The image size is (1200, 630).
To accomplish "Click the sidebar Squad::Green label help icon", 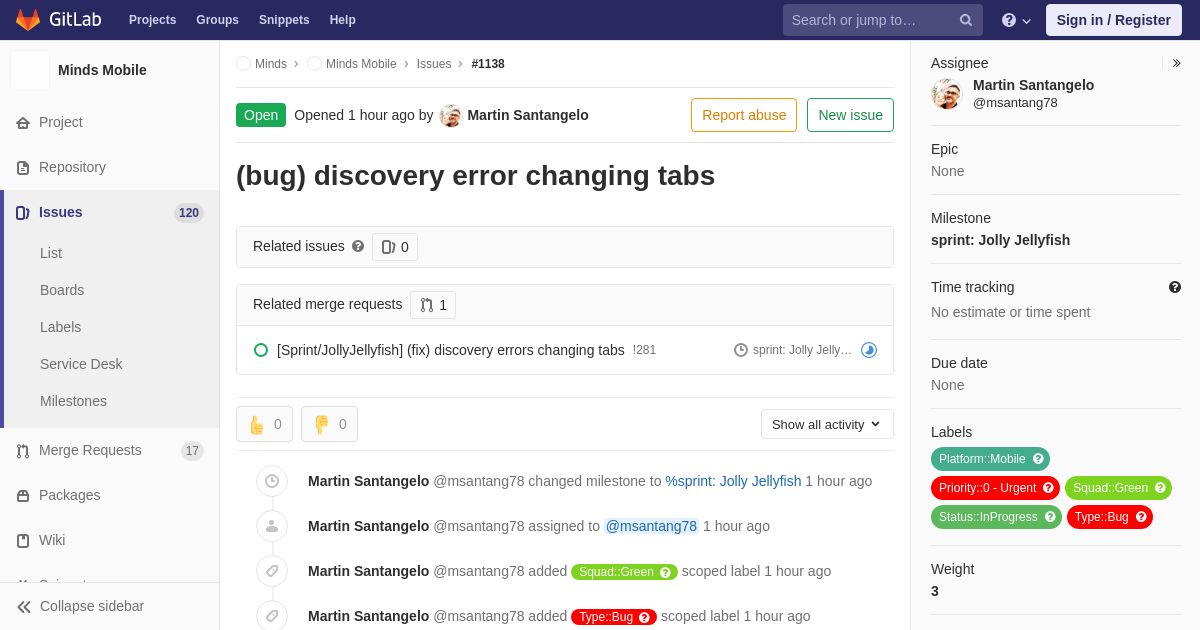I will coord(1160,488).
